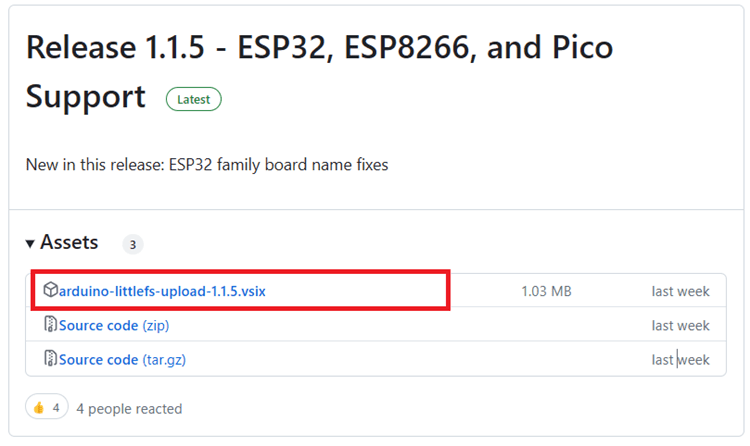Click the "4 people reacted" text

tap(129, 408)
